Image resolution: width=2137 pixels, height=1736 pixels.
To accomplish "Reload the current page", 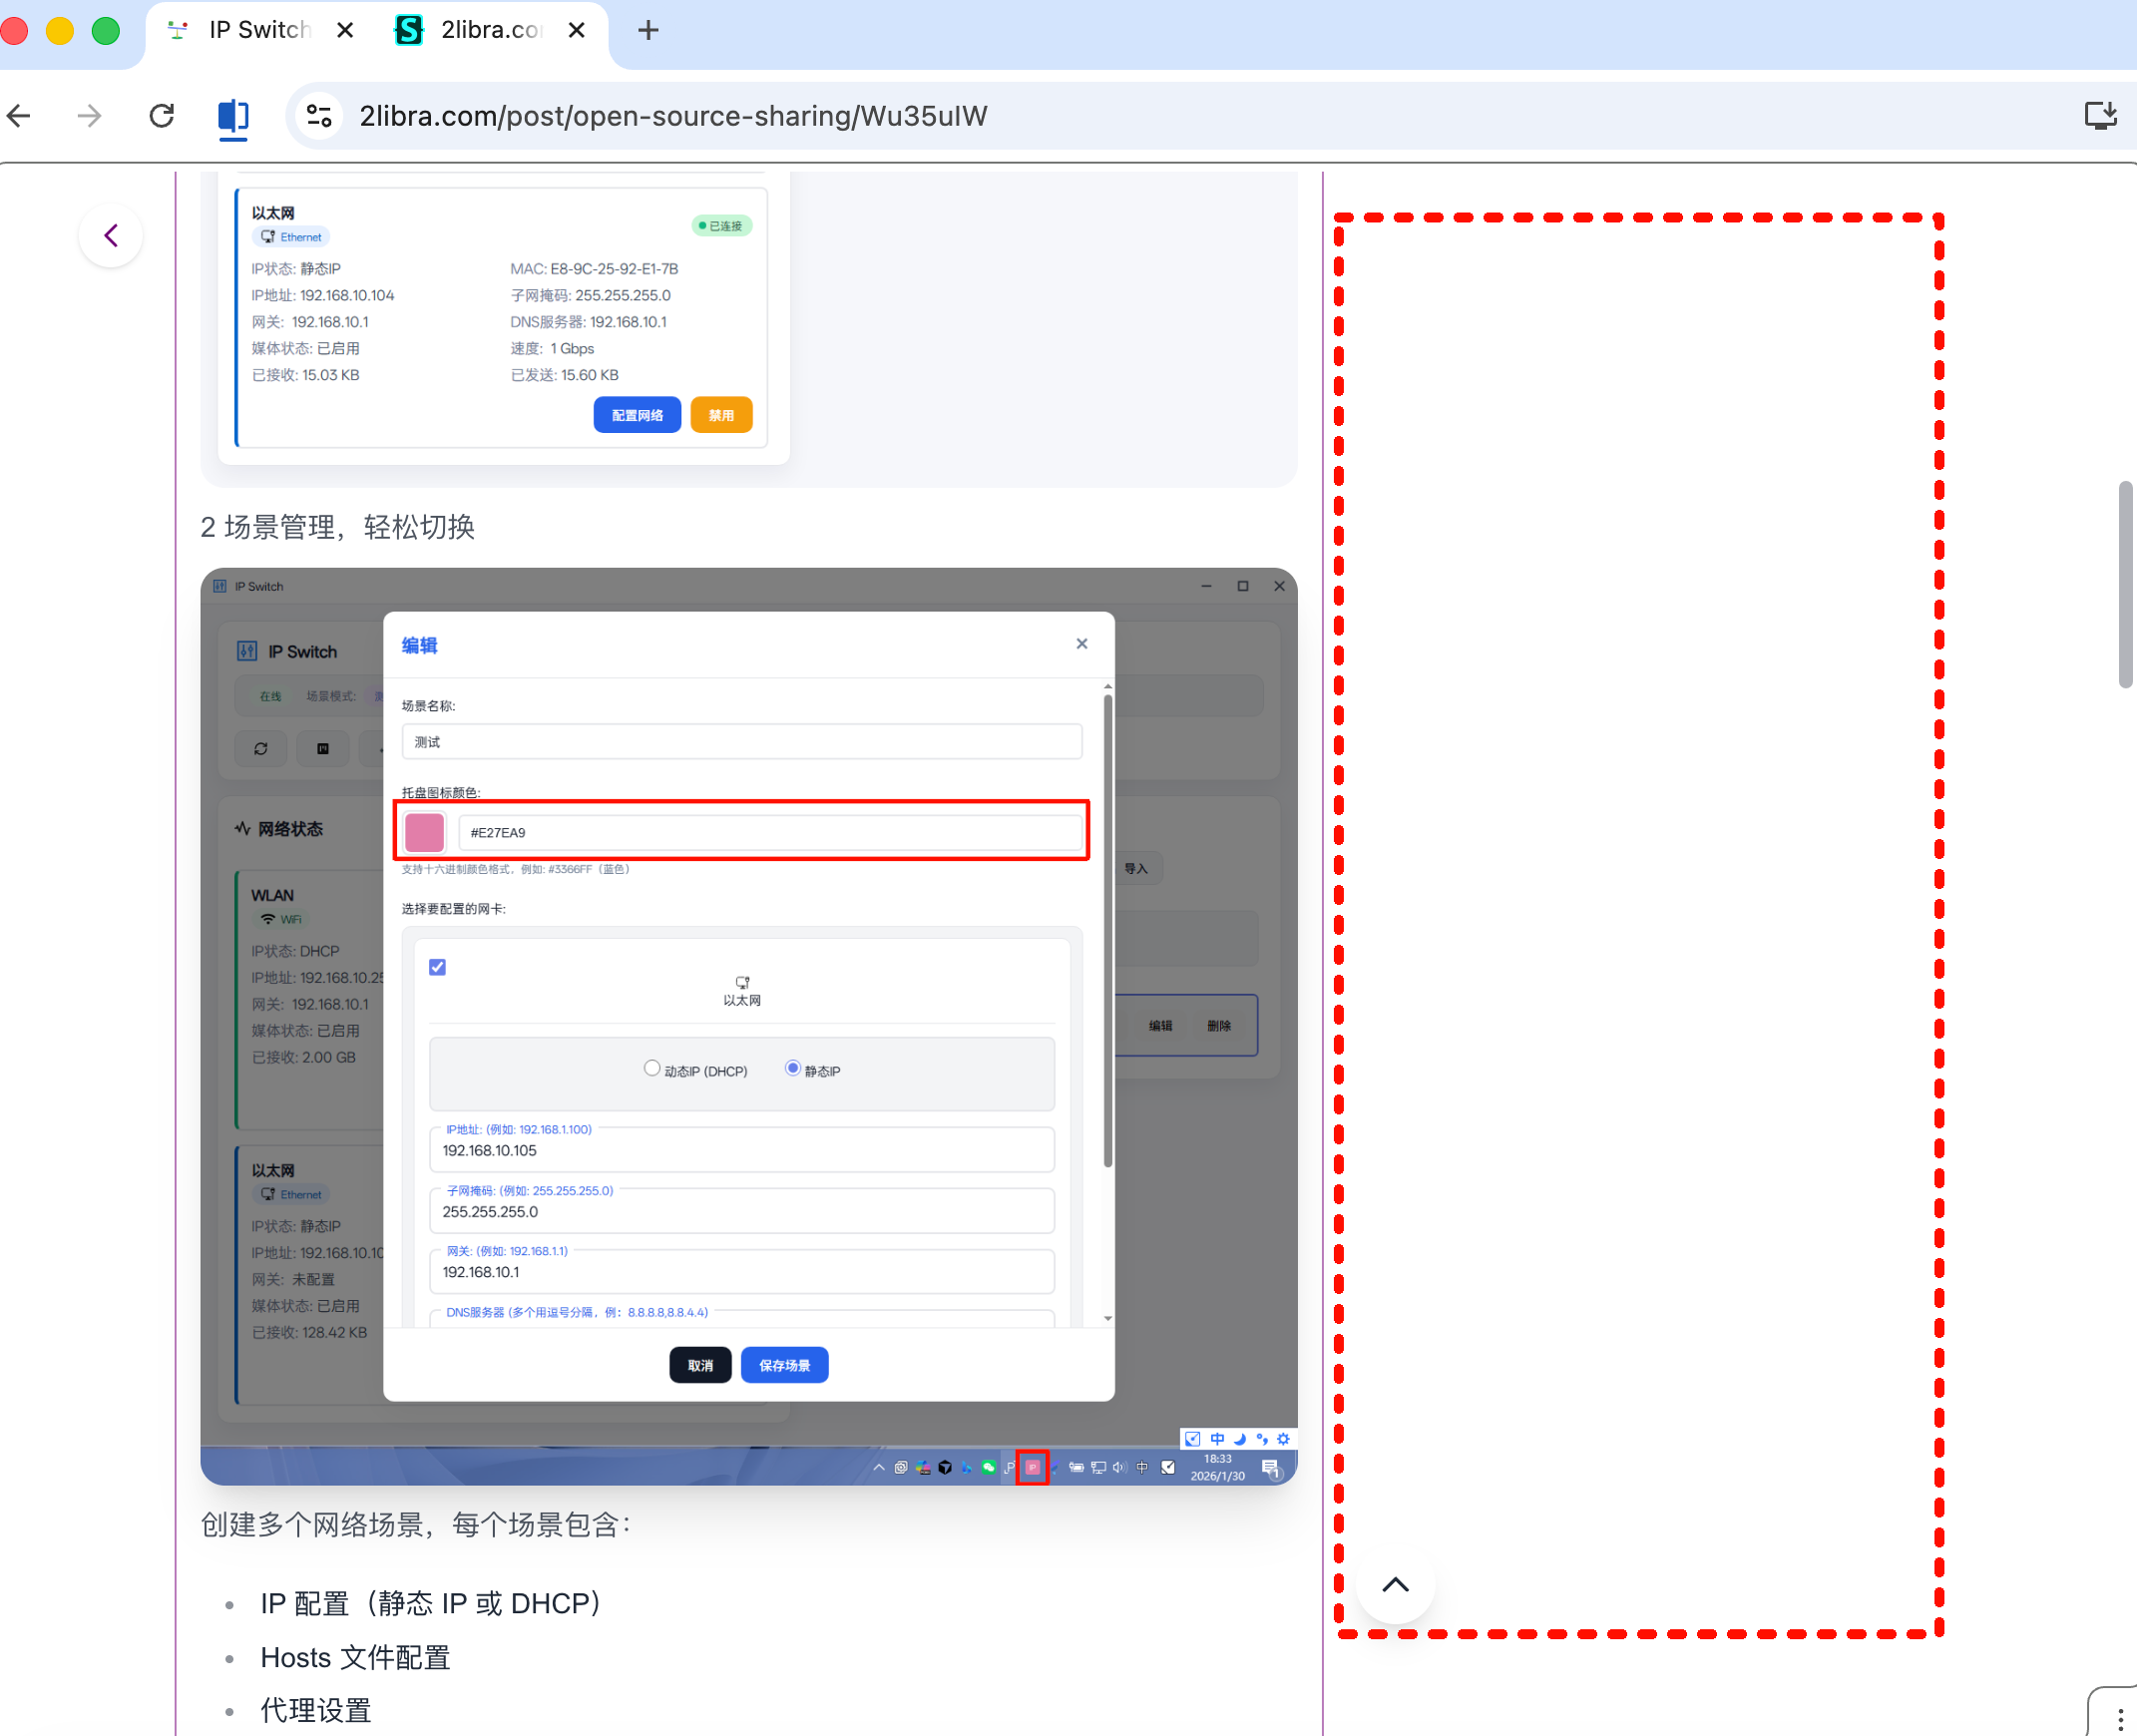I will [x=162, y=116].
